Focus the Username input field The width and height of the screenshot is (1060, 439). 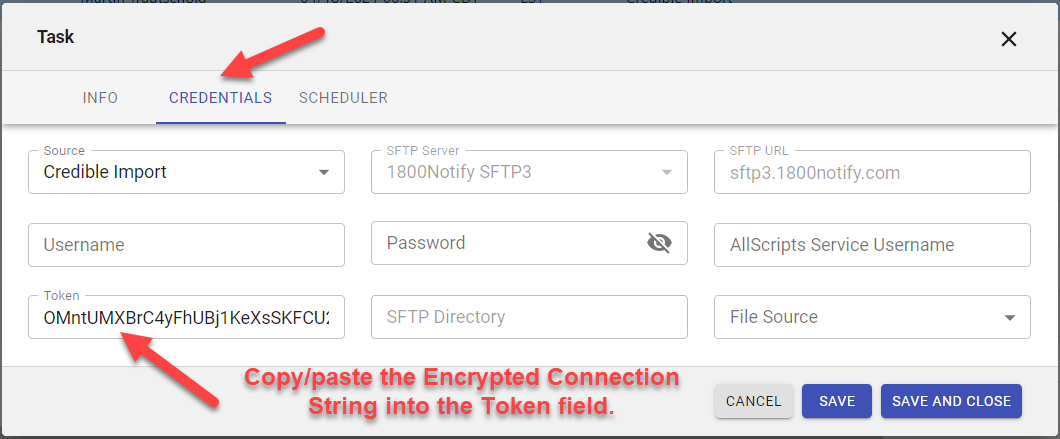click(x=186, y=245)
